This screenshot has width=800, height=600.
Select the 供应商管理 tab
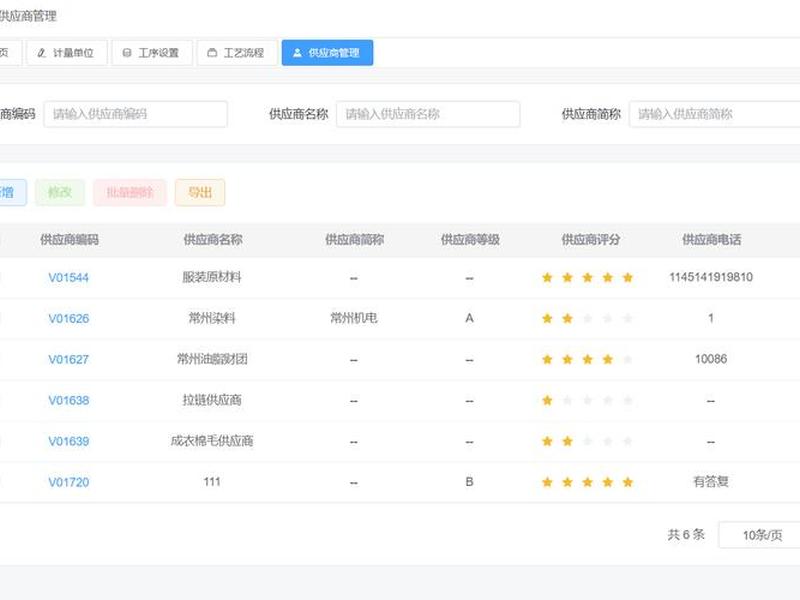point(327,53)
